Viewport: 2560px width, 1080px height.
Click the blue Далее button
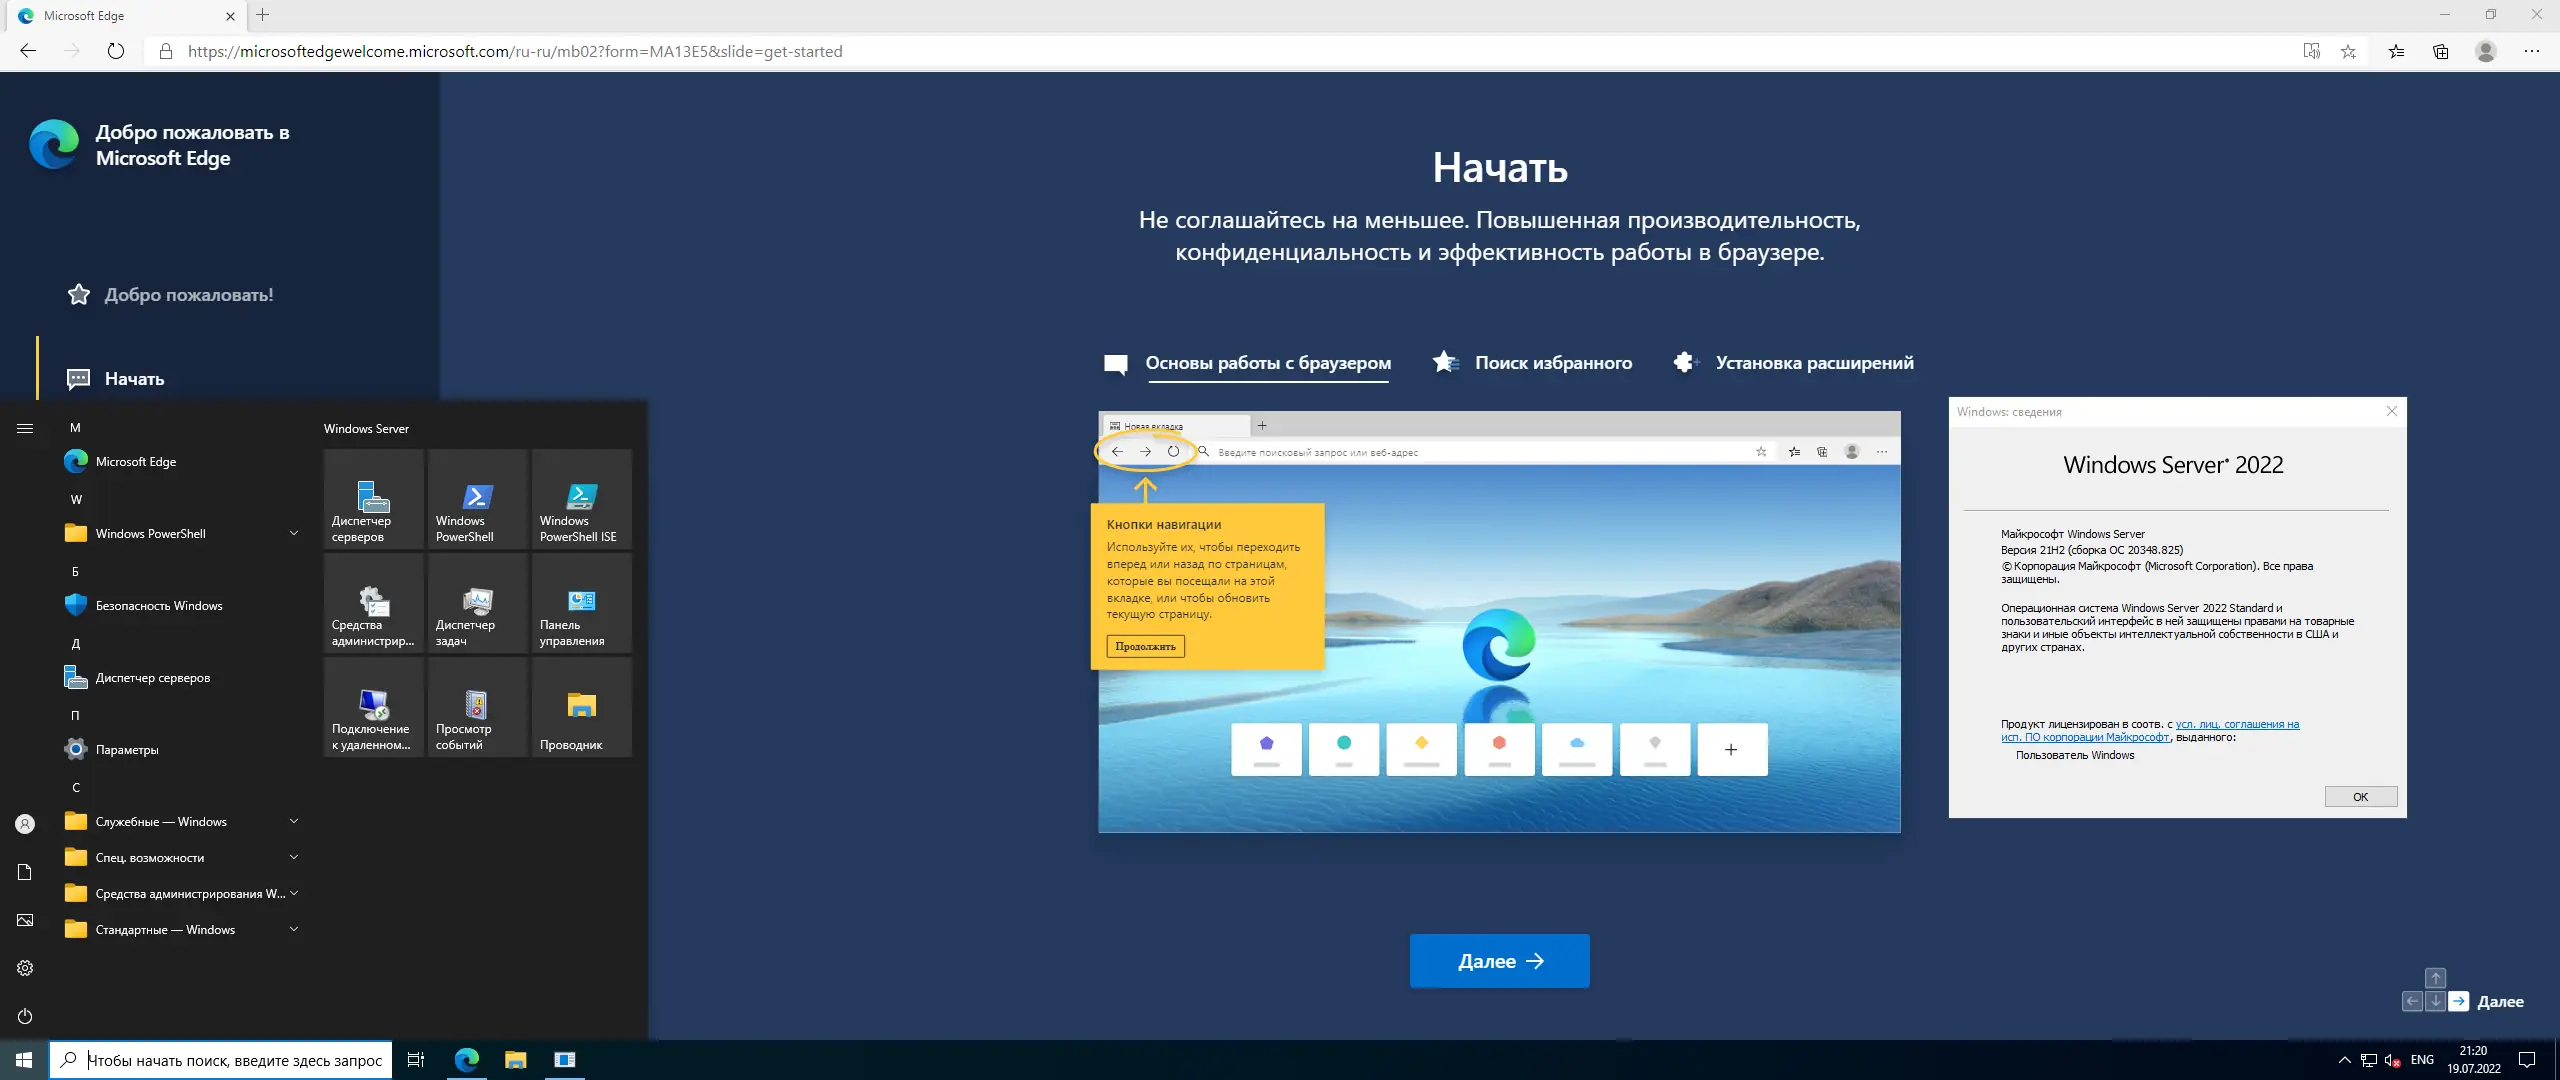click(1499, 961)
